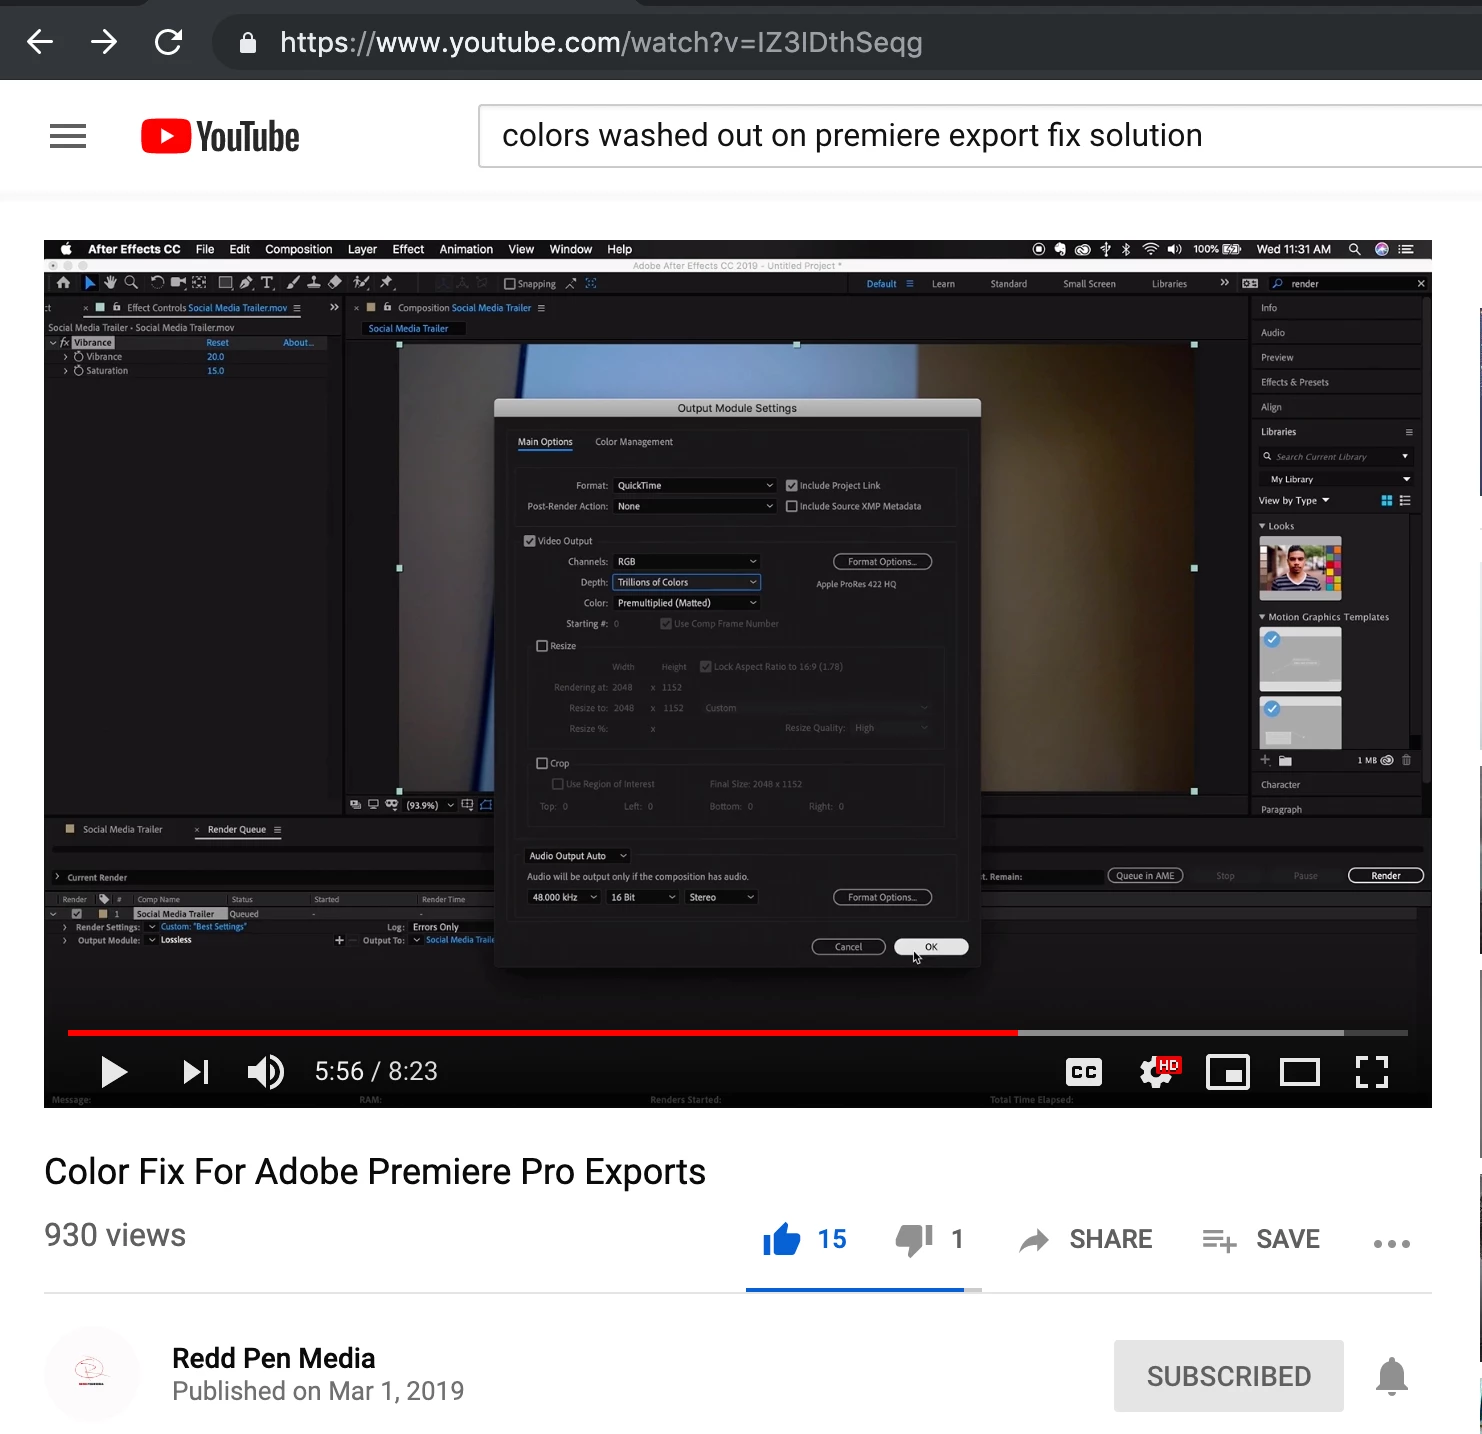Screen dimensions: 1482x1434
Task: Mute the video volume
Action: pyautogui.click(x=266, y=1072)
